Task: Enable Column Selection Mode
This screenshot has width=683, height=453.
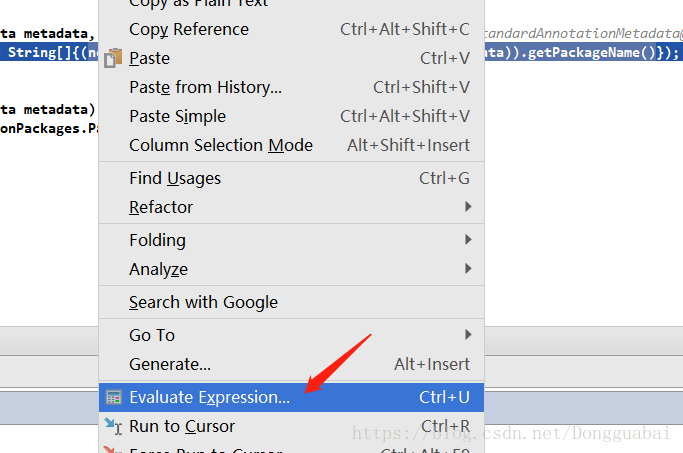Action: [291, 145]
